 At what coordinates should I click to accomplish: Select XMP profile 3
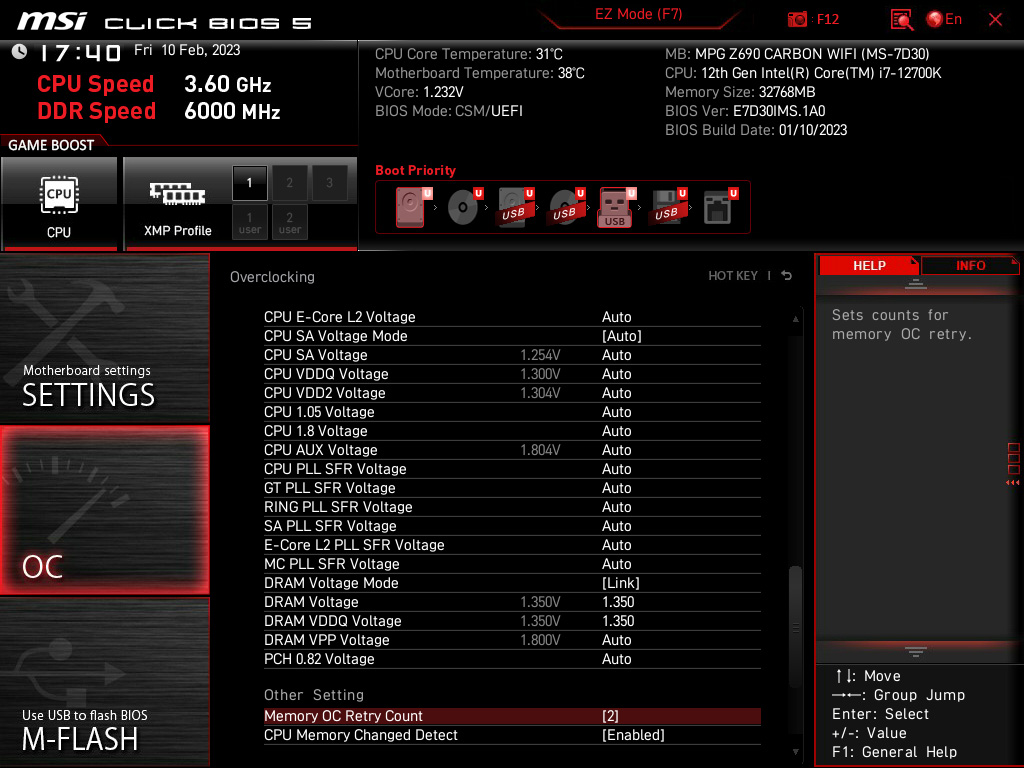[329, 183]
